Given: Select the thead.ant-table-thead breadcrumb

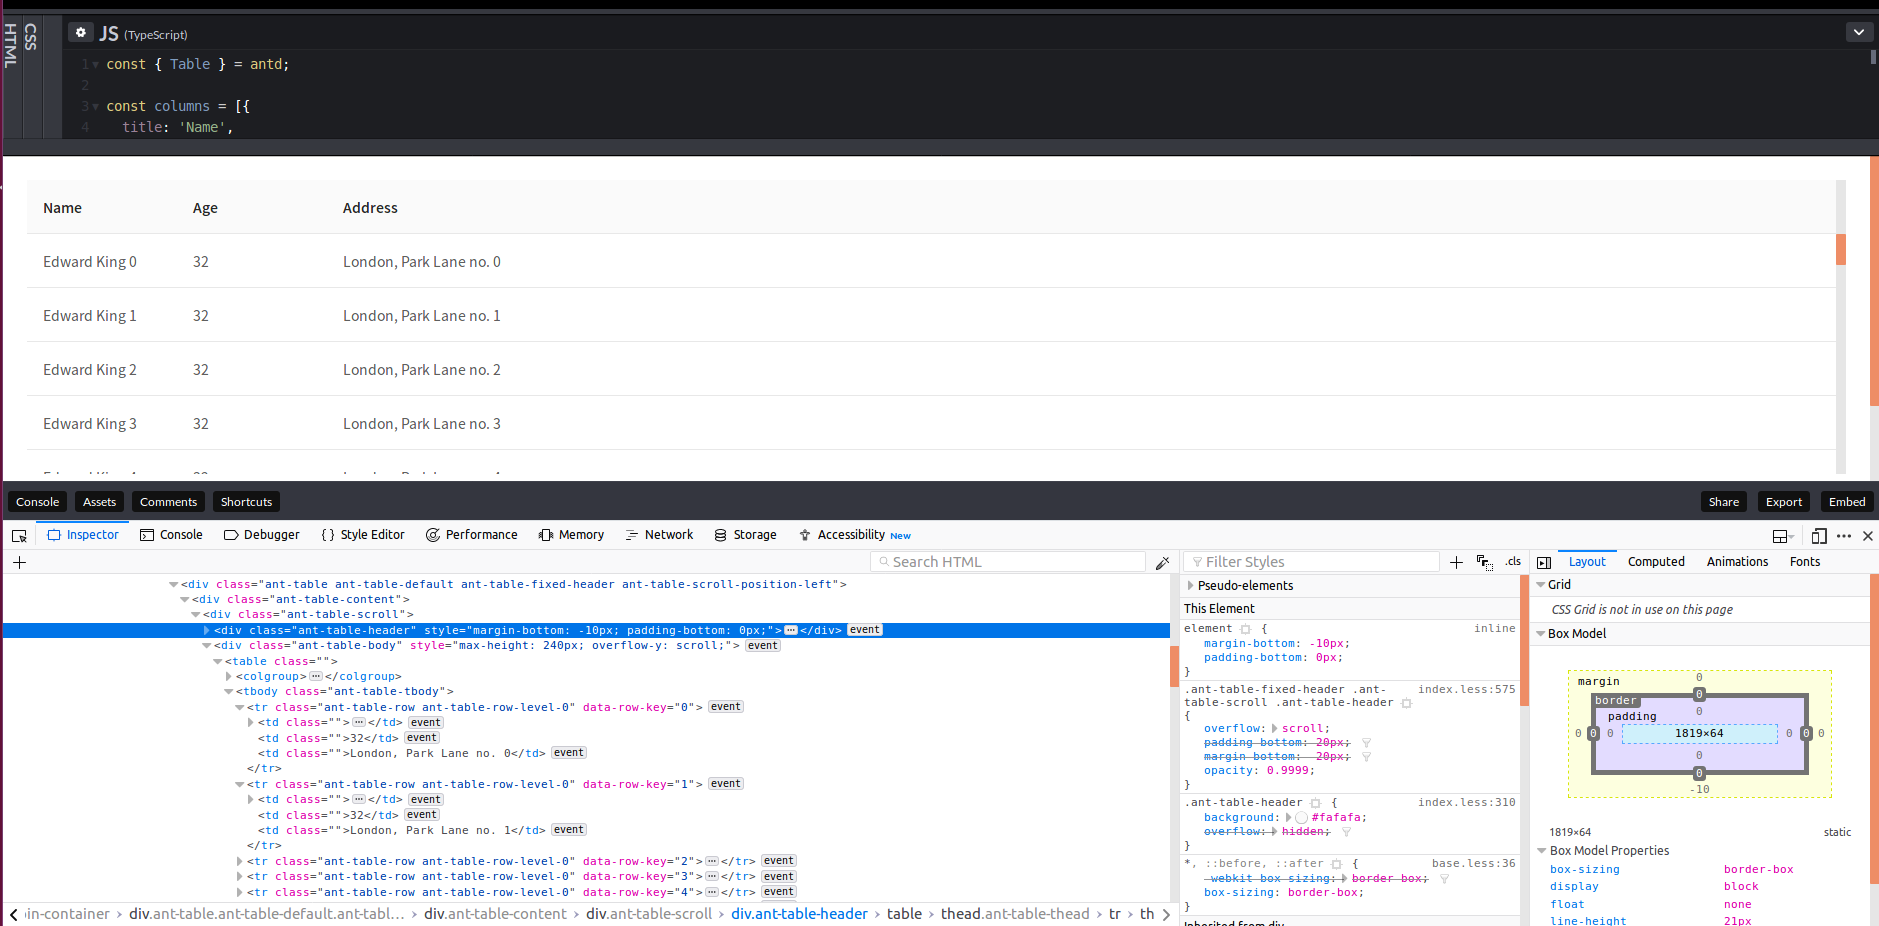Looking at the screenshot, I should [x=1014, y=914].
